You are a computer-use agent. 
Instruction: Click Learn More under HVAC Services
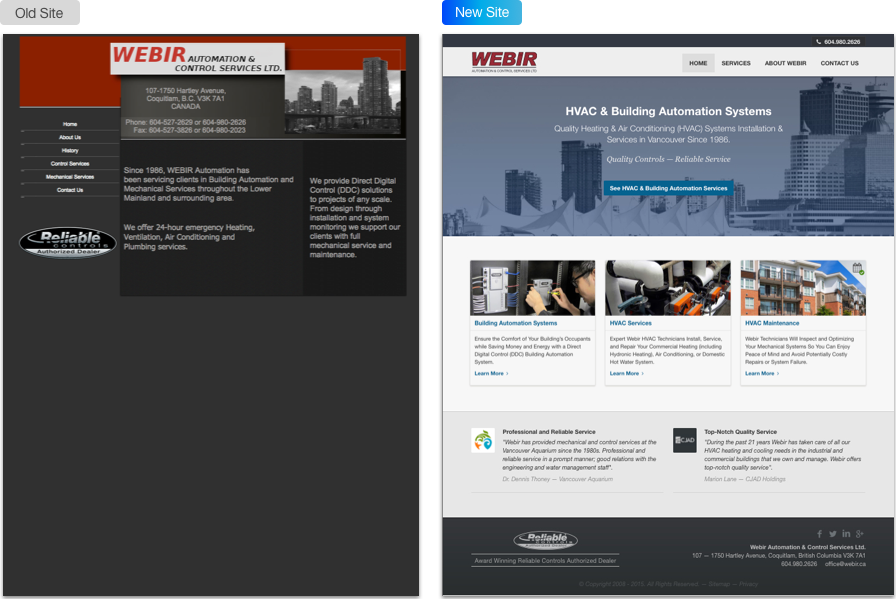click(627, 374)
